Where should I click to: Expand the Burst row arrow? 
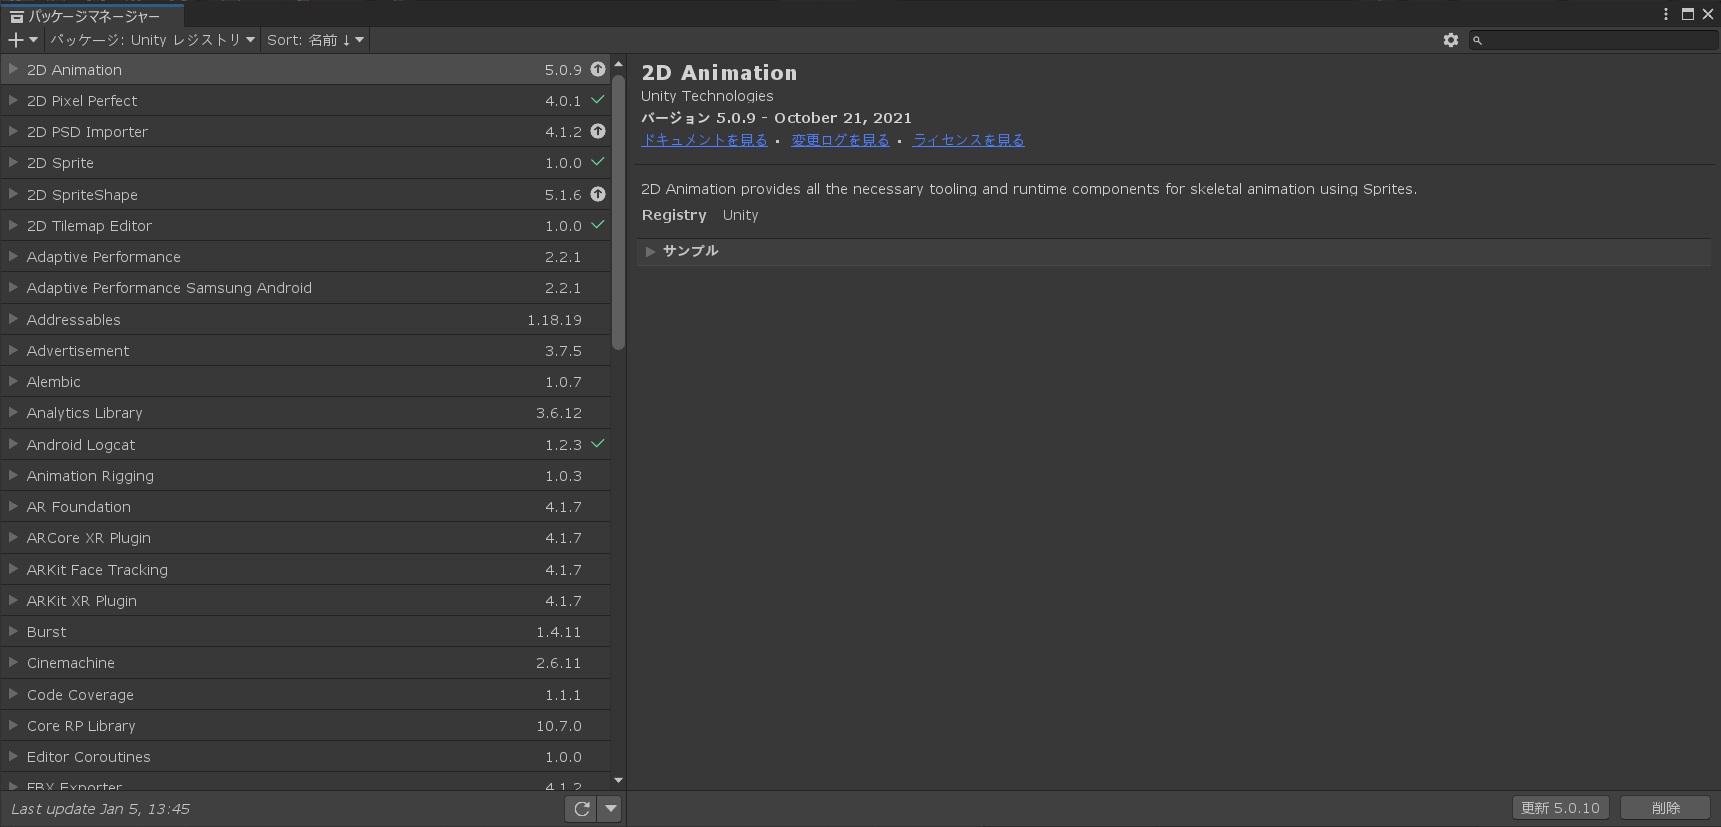click(13, 631)
